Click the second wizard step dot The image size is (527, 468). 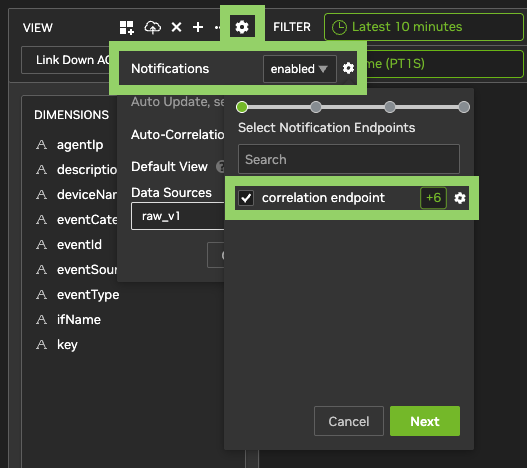(316, 107)
